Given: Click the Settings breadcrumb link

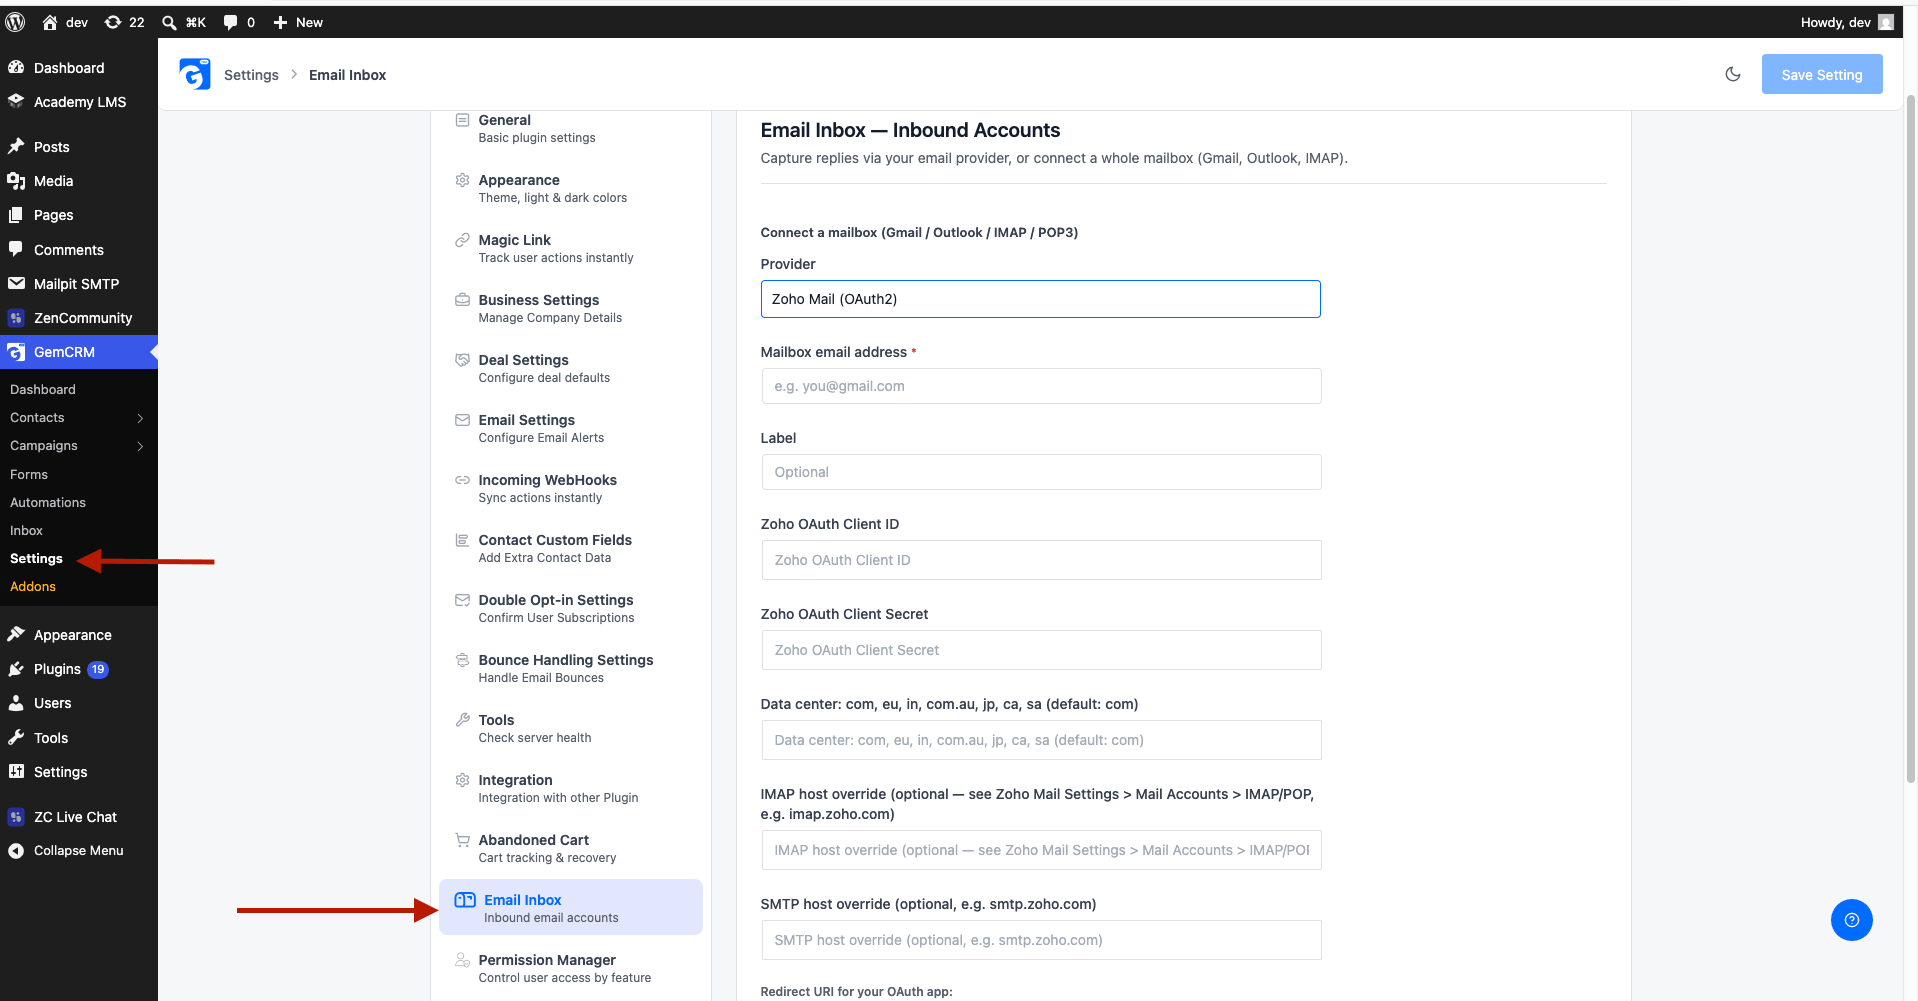Looking at the screenshot, I should (x=251, y=75).
